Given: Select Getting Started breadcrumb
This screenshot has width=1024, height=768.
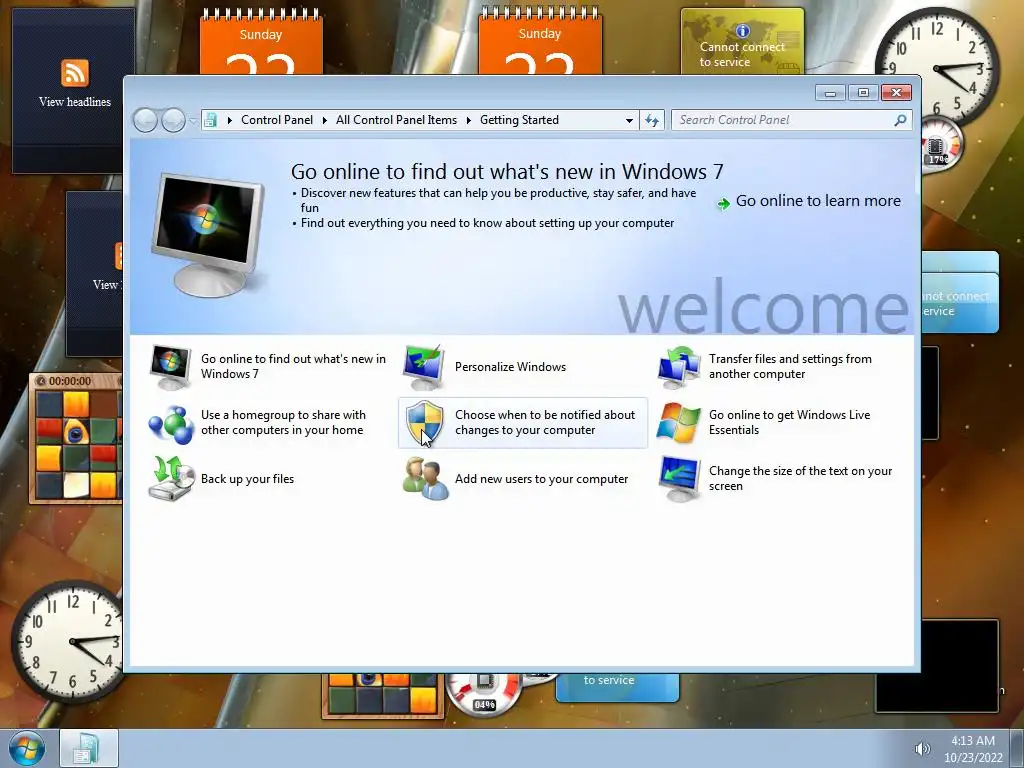Looking at the screenshot, I should (519, 120).
